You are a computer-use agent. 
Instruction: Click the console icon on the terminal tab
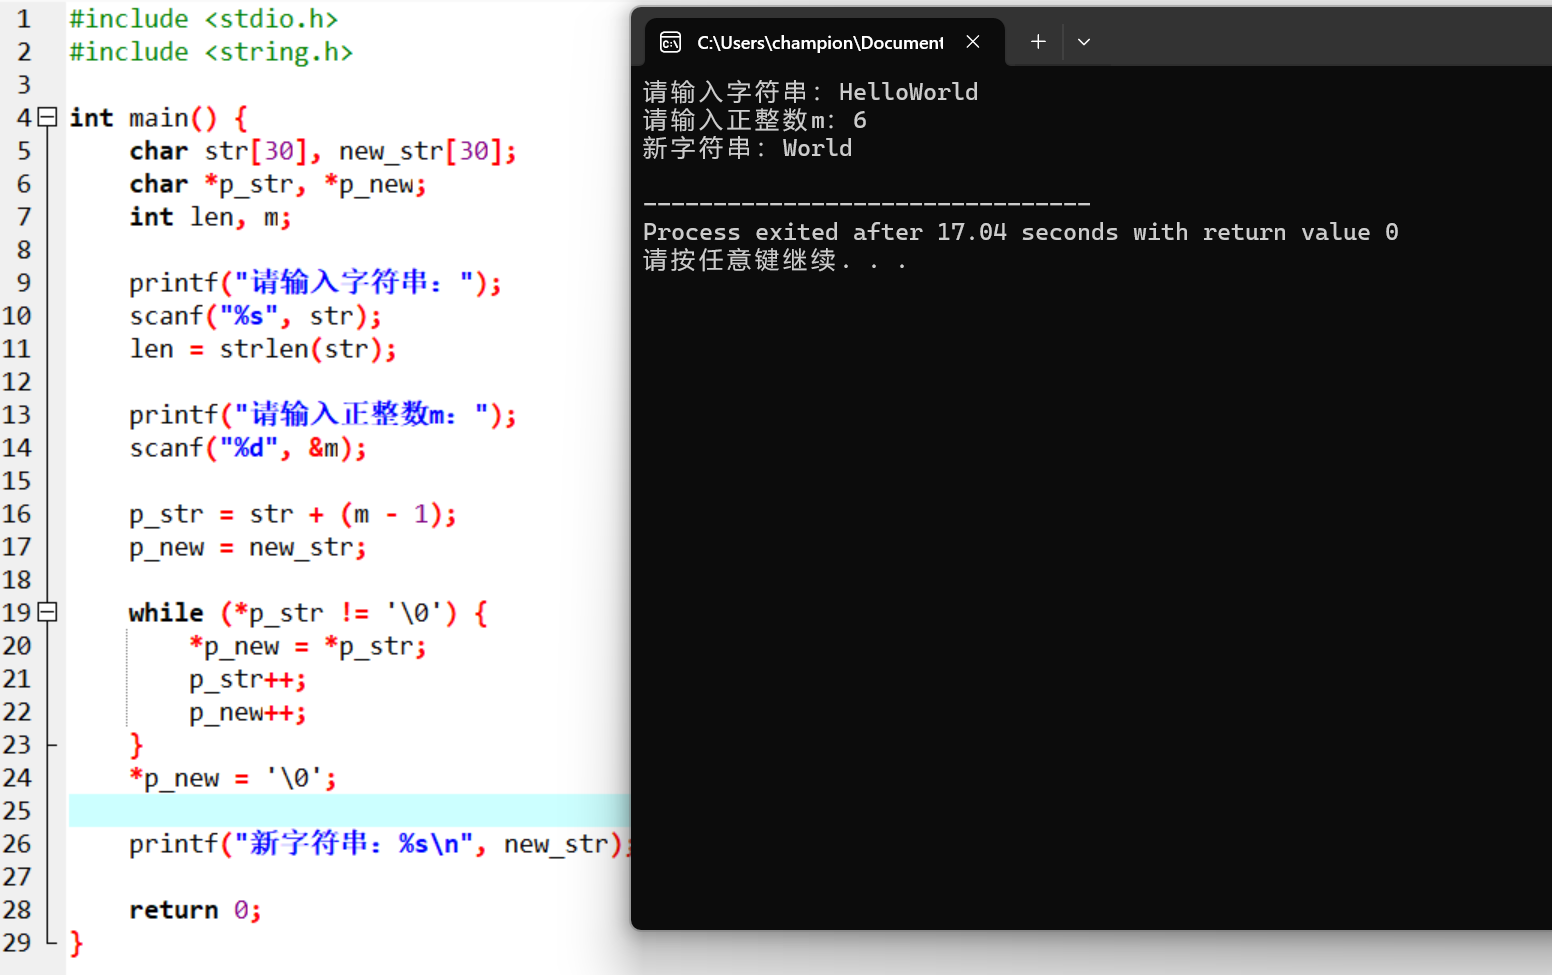671,42
